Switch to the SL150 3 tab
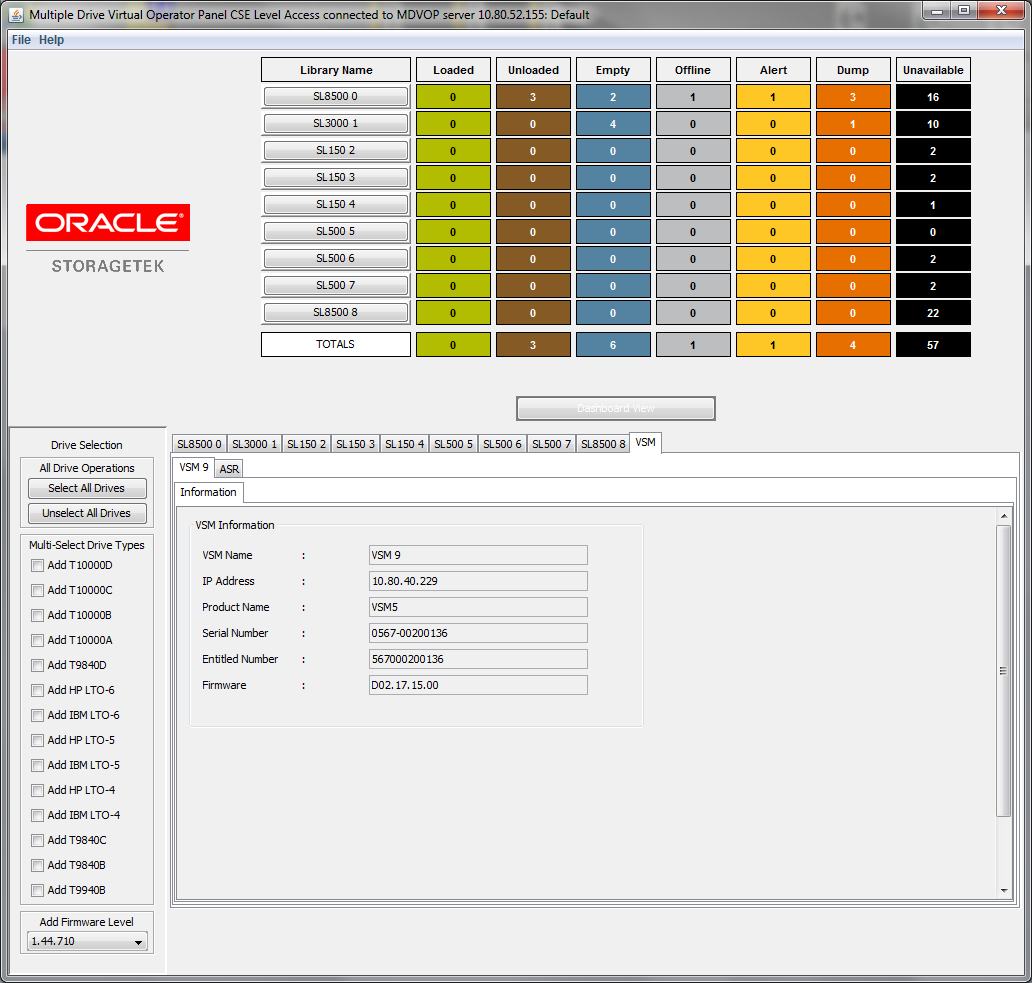Viewport: 1032px width, 983px height. [355, 444]
